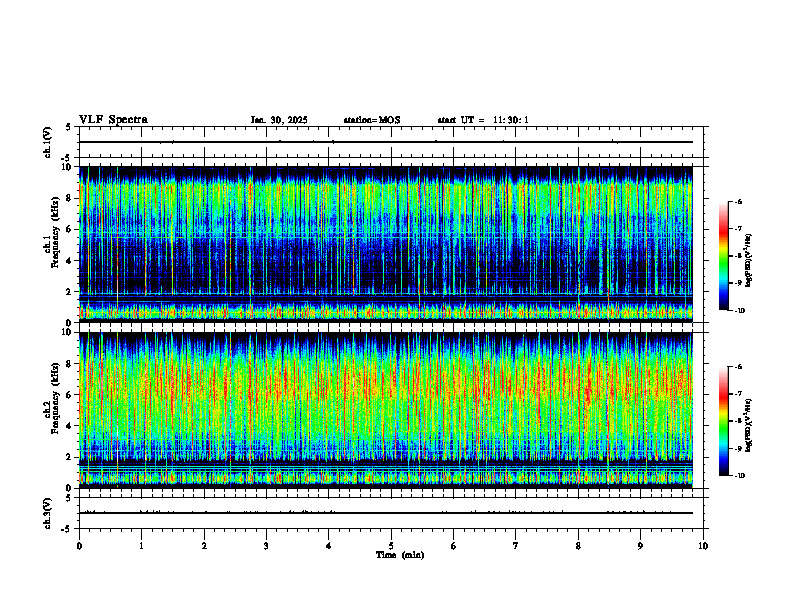Click the "-5" voltage tick on ch.3(V) axis
This screenshot has height=612, width=792.
pyautogui.click(x=67, y=529)
